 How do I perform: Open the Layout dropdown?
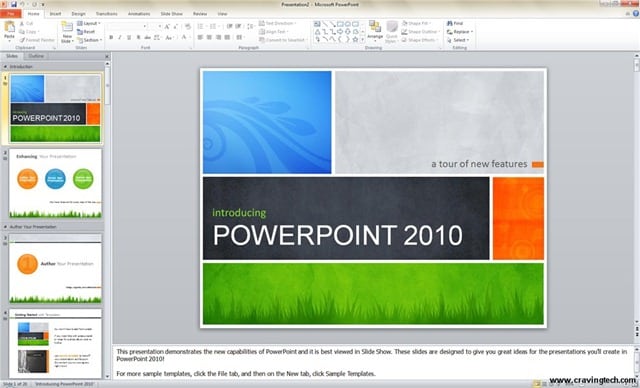[89, 23]
